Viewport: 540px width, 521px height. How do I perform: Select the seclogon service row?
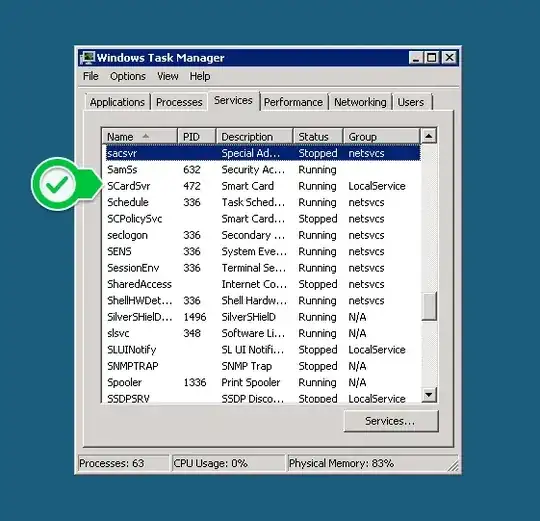(x=263, y=235)
